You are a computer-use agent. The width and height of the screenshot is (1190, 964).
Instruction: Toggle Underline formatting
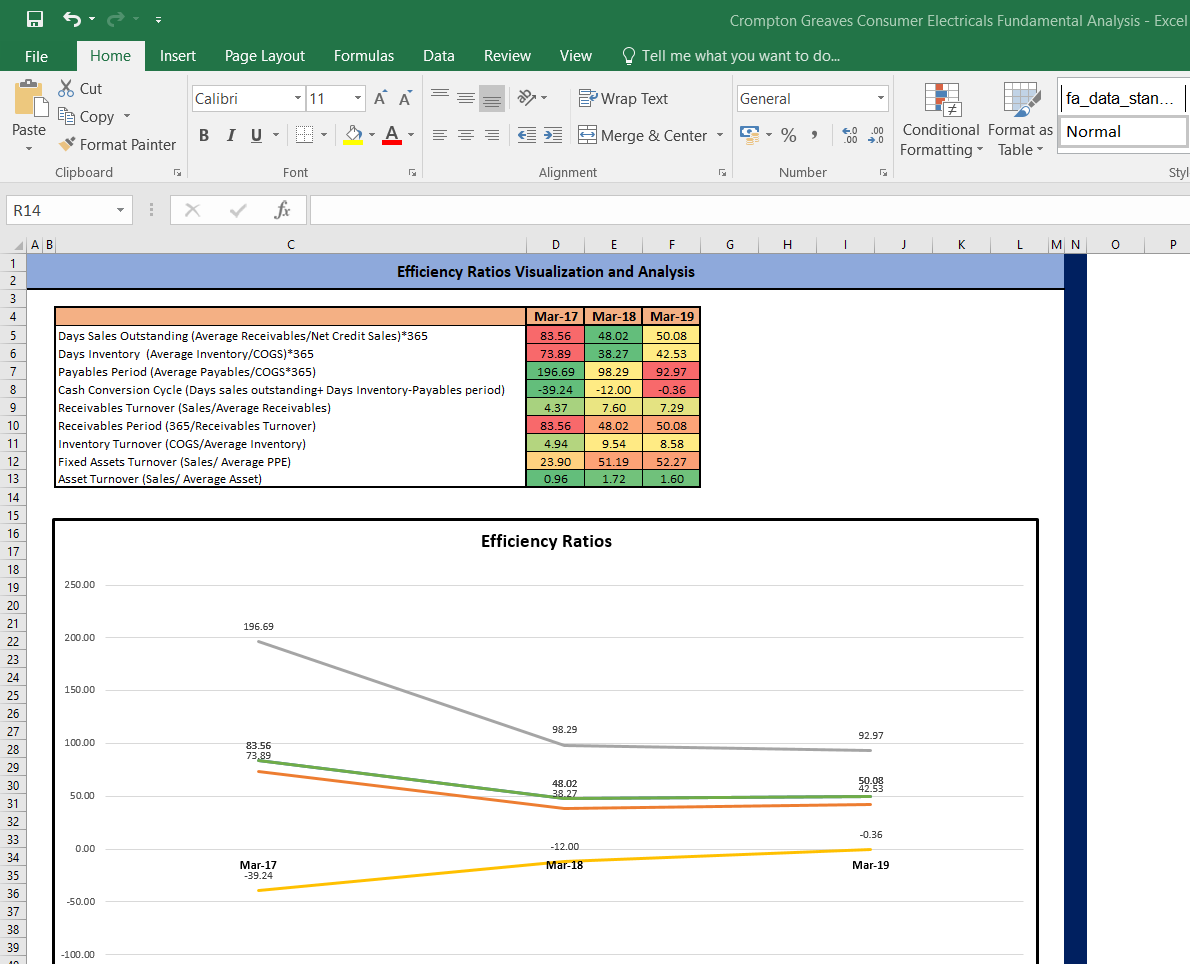[257, 135]
